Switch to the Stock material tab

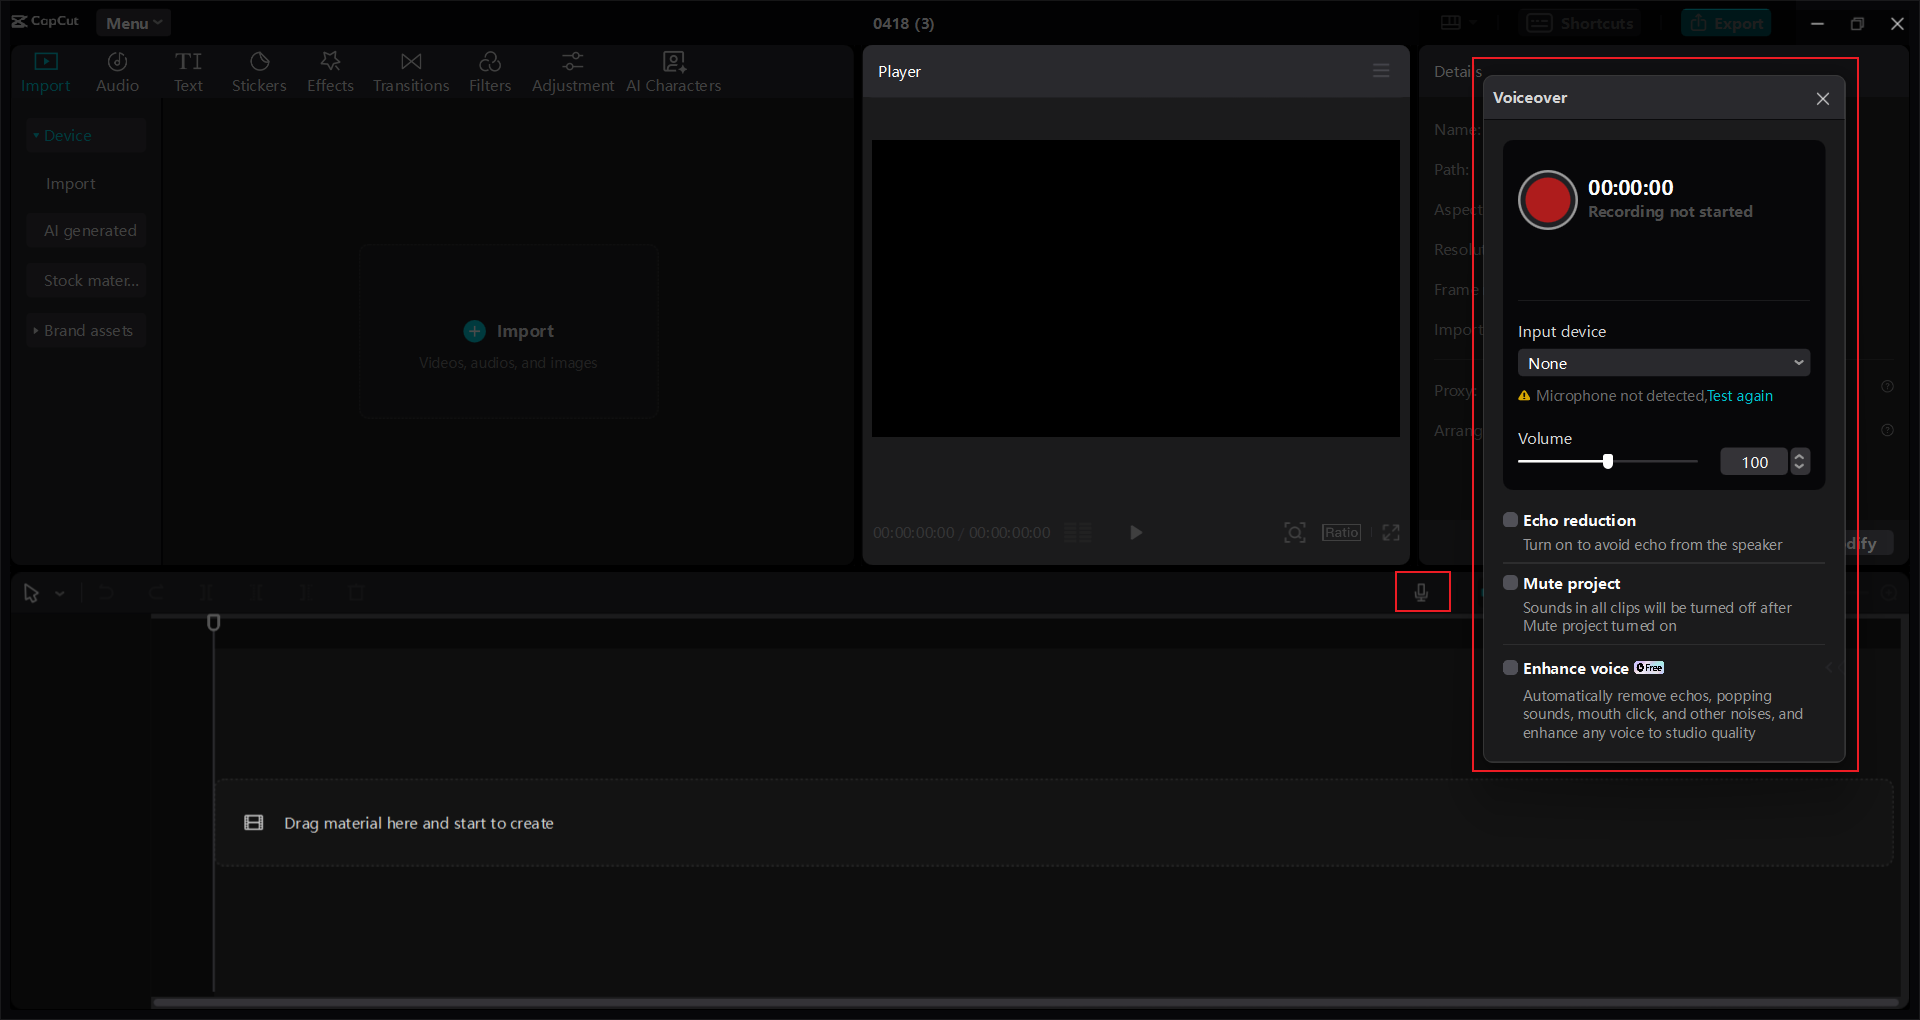[x=88, y=280]
